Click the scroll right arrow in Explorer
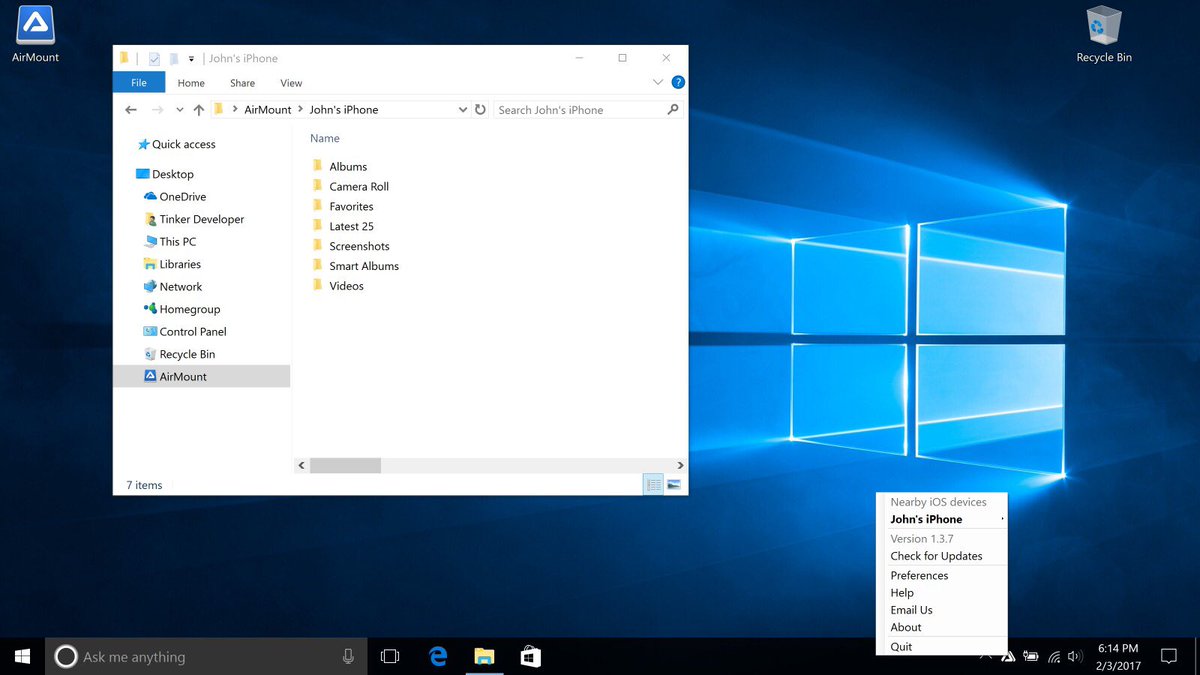 coord(680,466)
